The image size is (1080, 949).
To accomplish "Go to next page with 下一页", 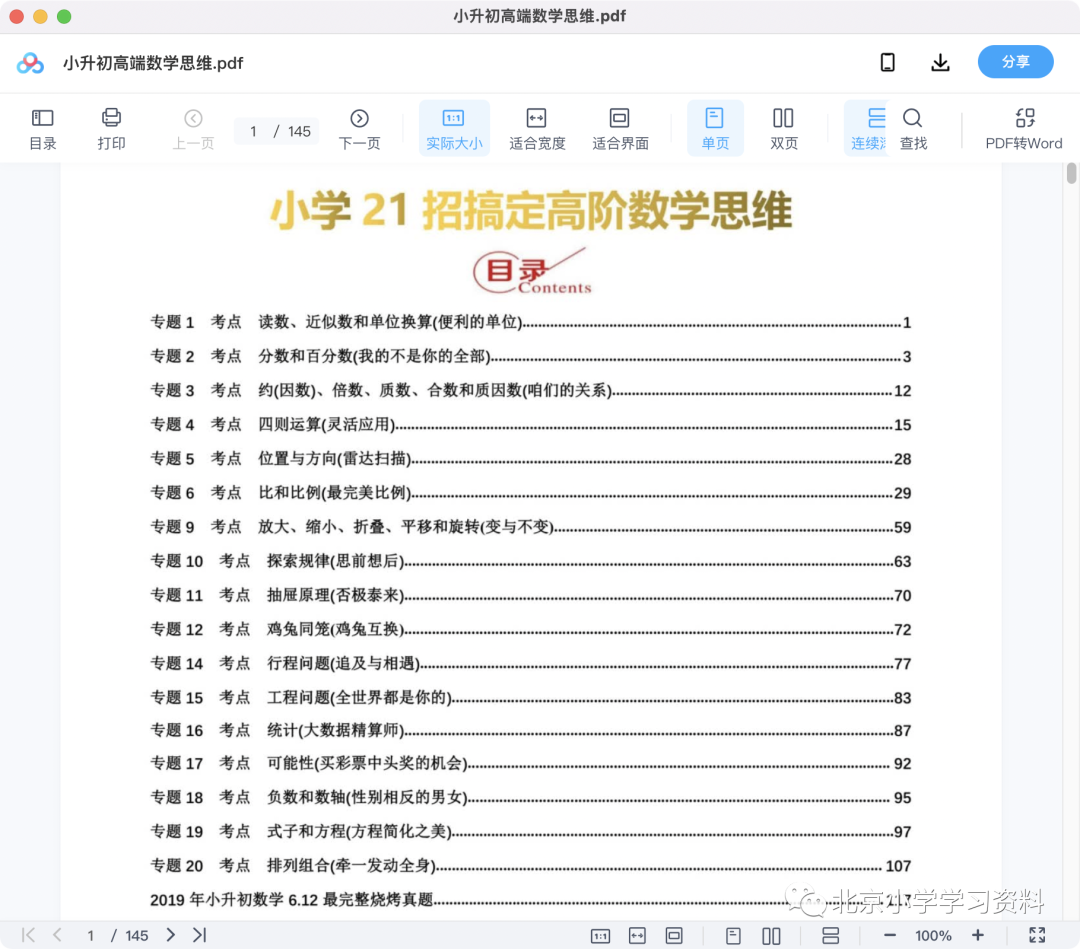I will (x=360, y=129).
